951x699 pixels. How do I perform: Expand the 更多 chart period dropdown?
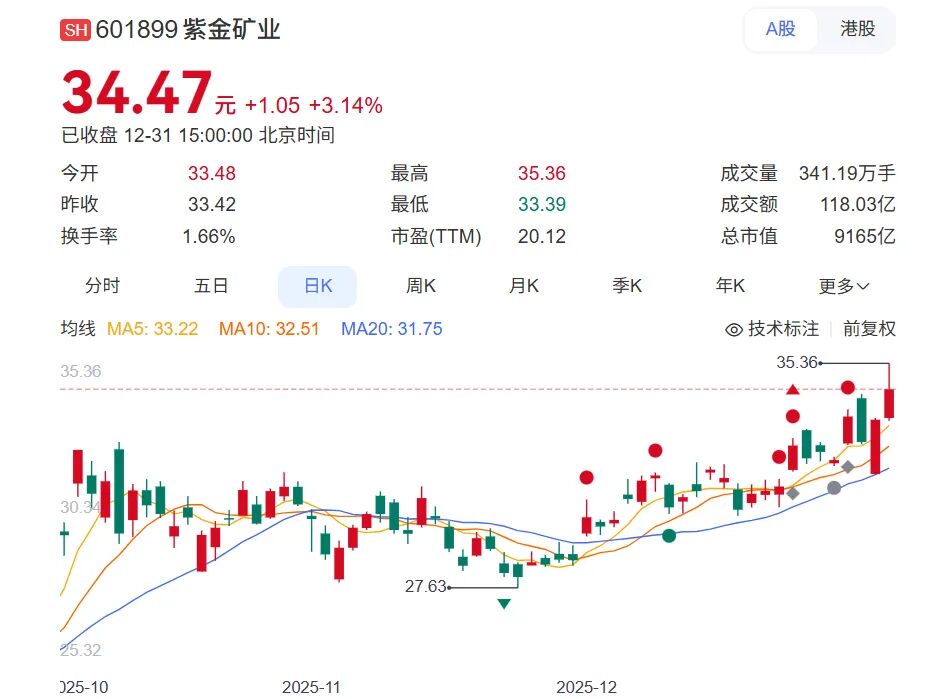point(844,286)
